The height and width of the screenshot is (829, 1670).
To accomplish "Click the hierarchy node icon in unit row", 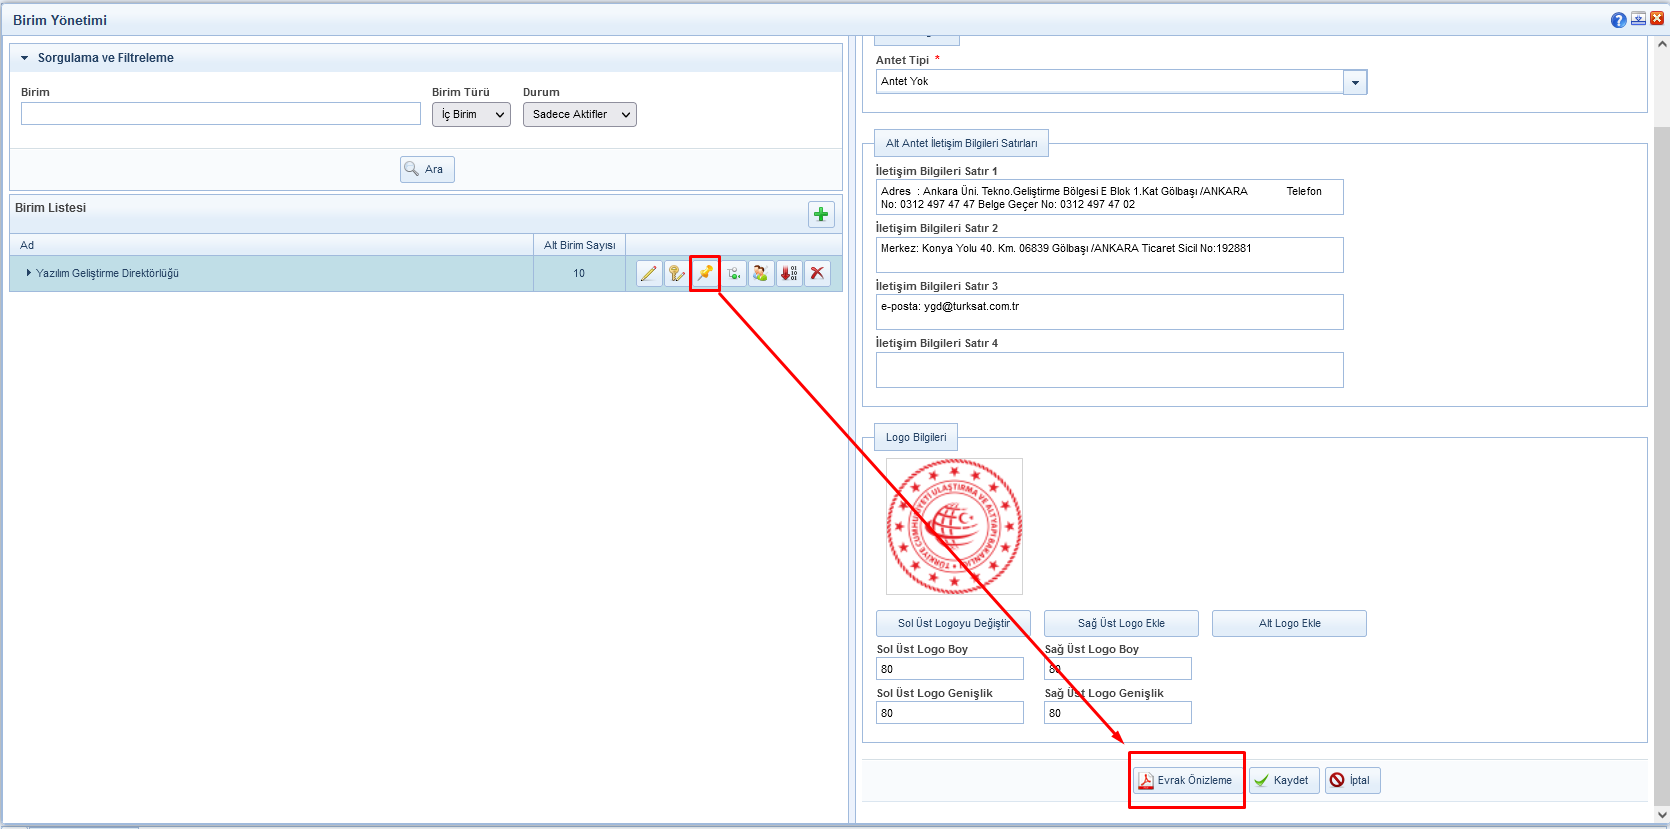I will point(733,273).
